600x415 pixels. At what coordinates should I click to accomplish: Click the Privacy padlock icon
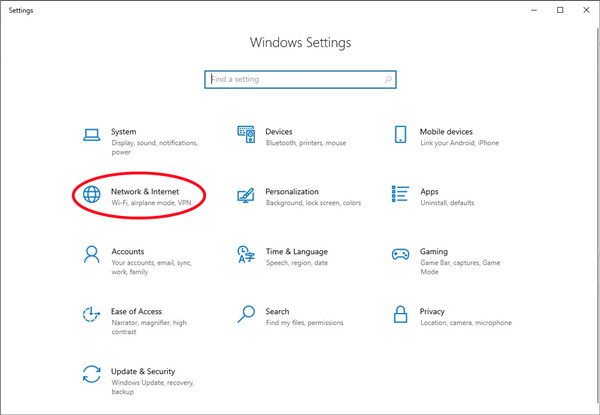pos(400,314)
